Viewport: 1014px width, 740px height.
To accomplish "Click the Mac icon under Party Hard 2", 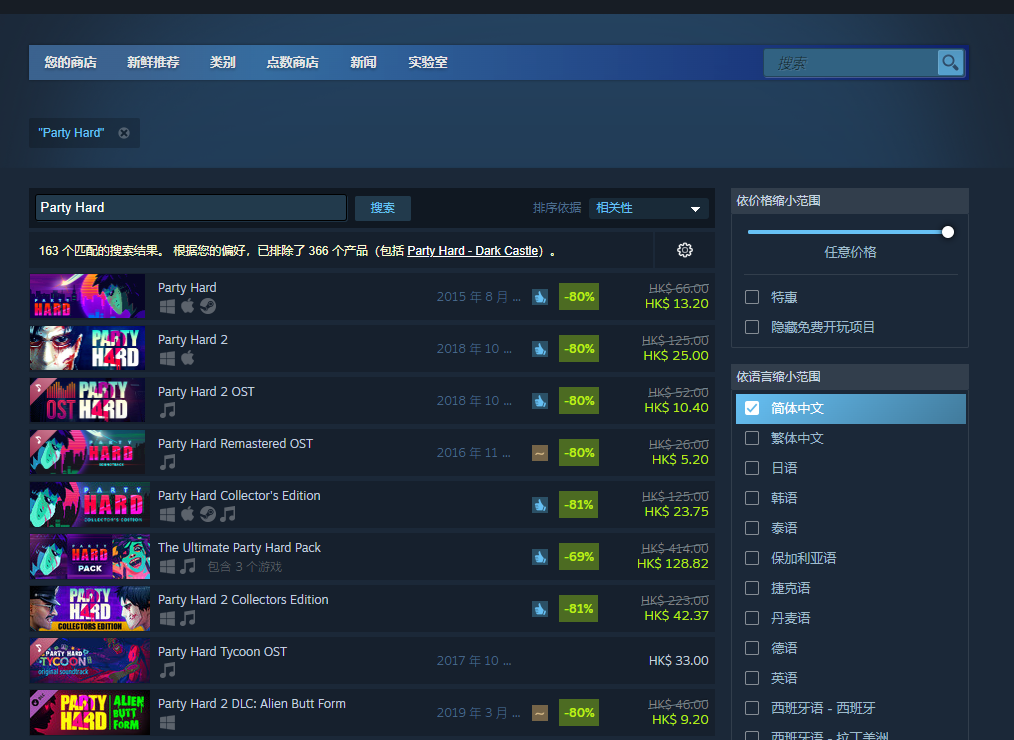I will coord(188,358).
